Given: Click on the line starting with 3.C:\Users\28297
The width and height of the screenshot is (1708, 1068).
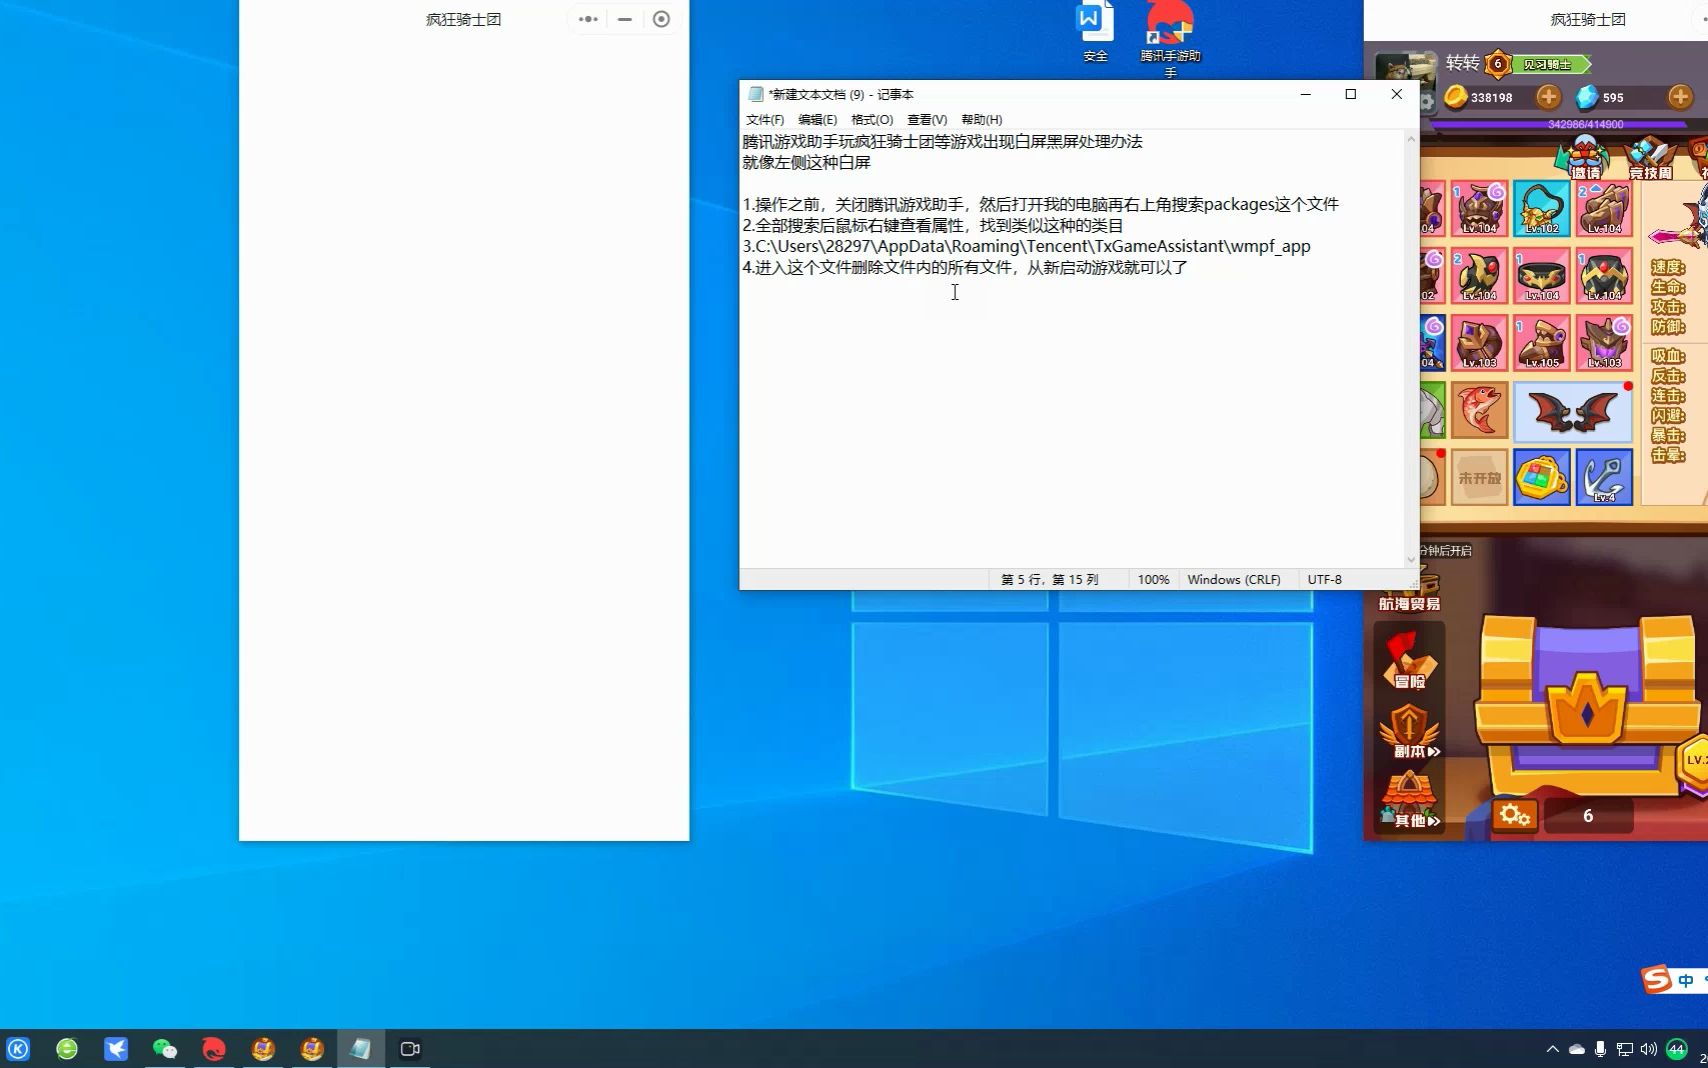Looking at the screenshot, I should [1026, 246].
